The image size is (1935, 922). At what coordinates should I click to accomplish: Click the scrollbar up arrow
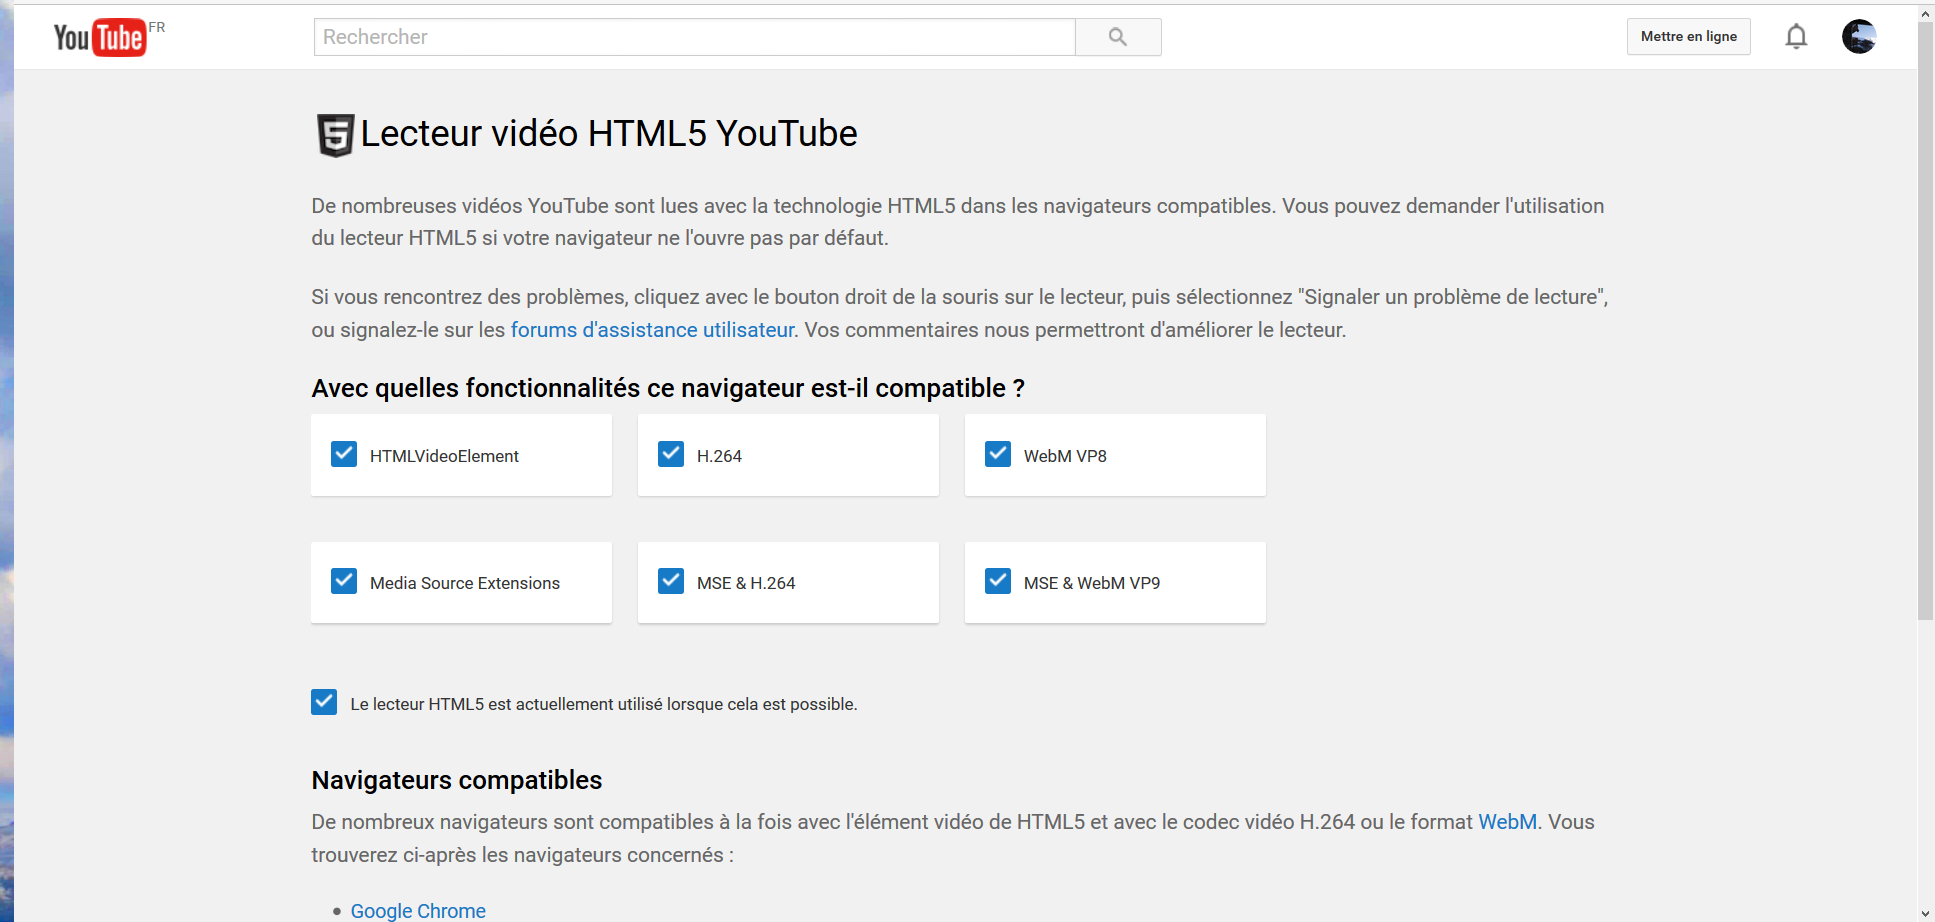tap(1925, 14)
